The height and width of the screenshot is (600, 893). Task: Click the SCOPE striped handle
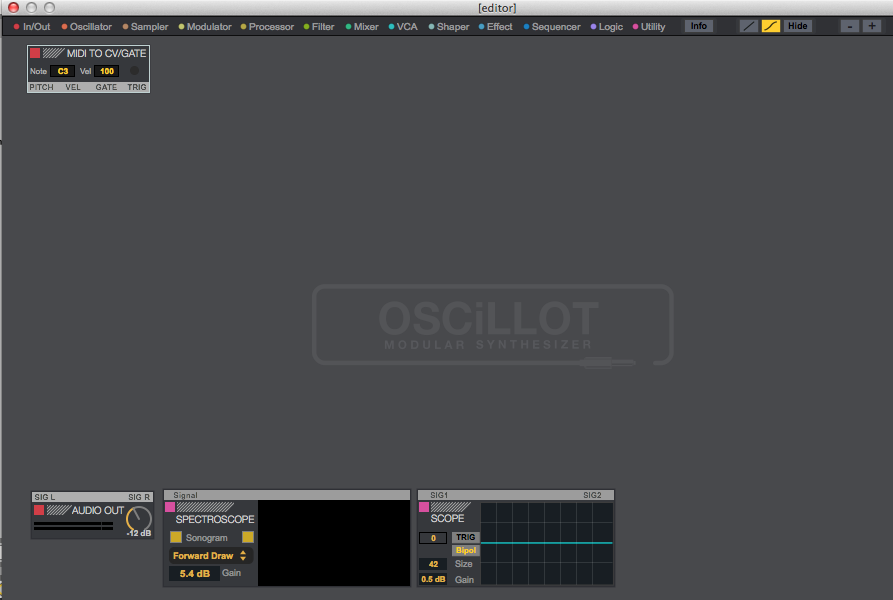[450, 507]
